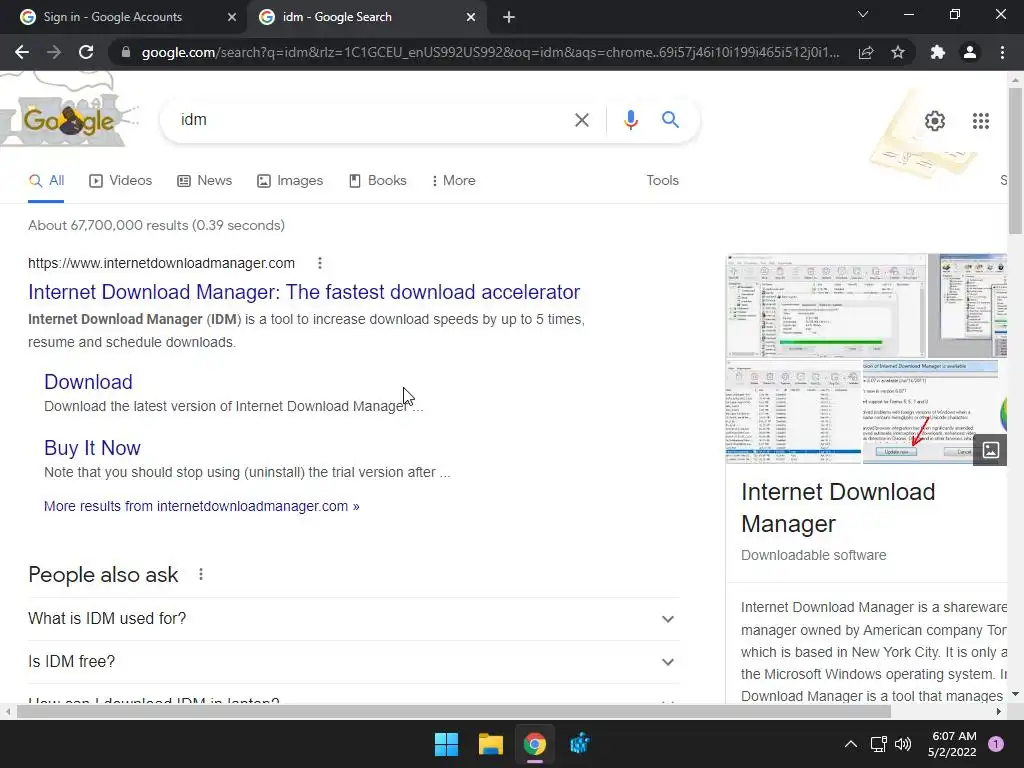Screen dimensions: 1024x768
Task: Open the Google apps grid
Action: coord(980,121)
